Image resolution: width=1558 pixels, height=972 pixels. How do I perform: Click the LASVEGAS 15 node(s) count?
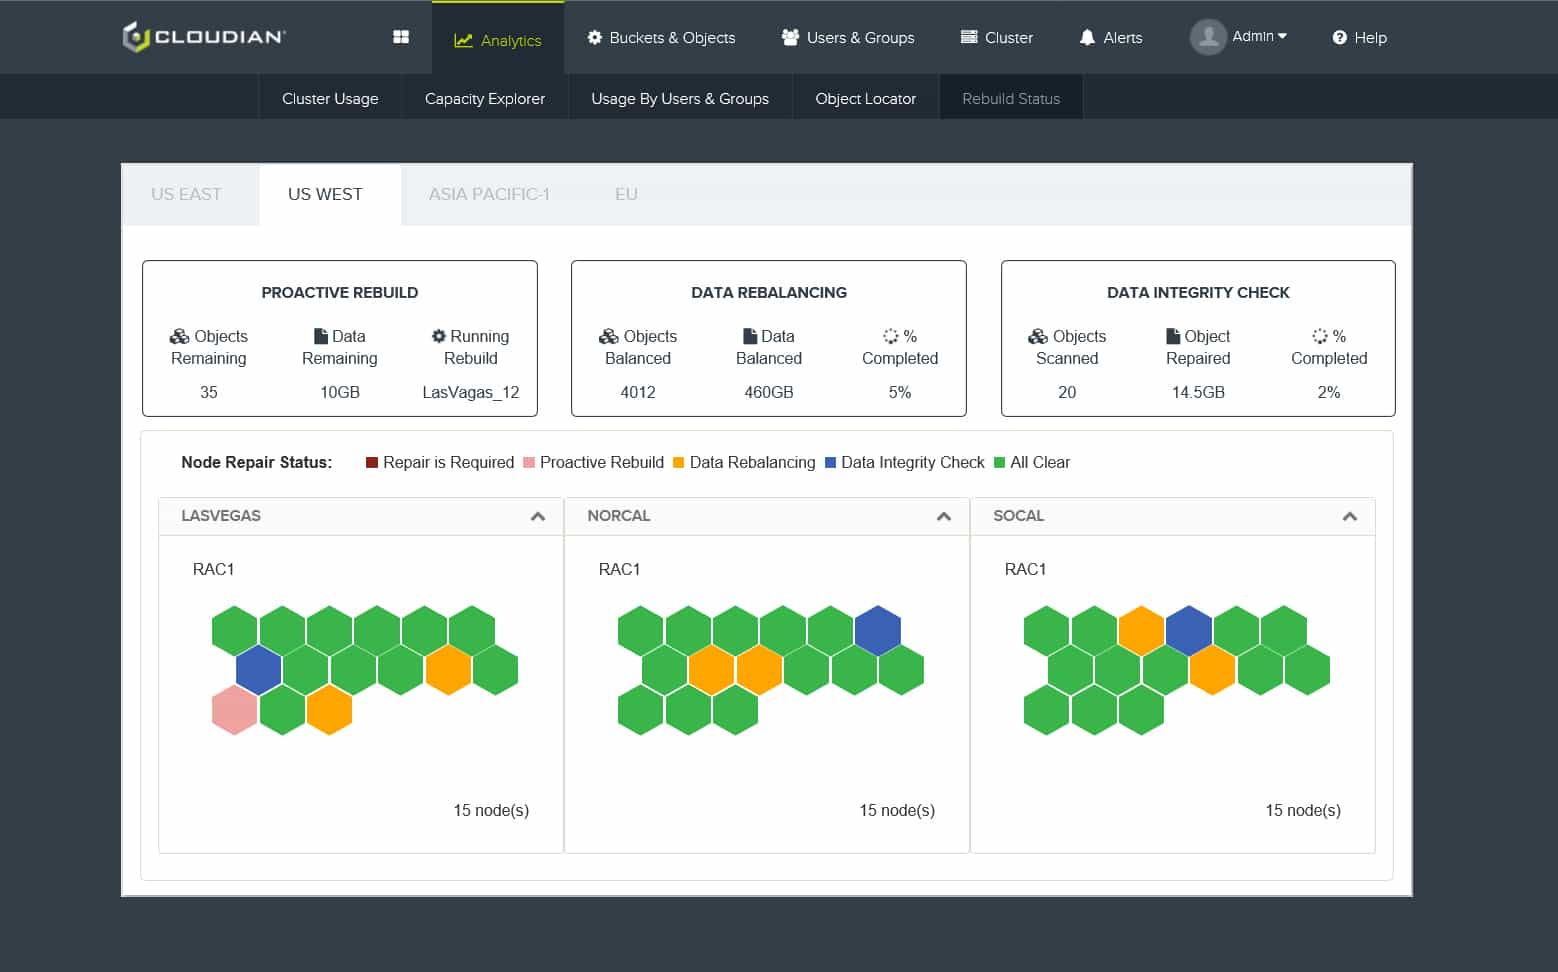tap(491, 810)
